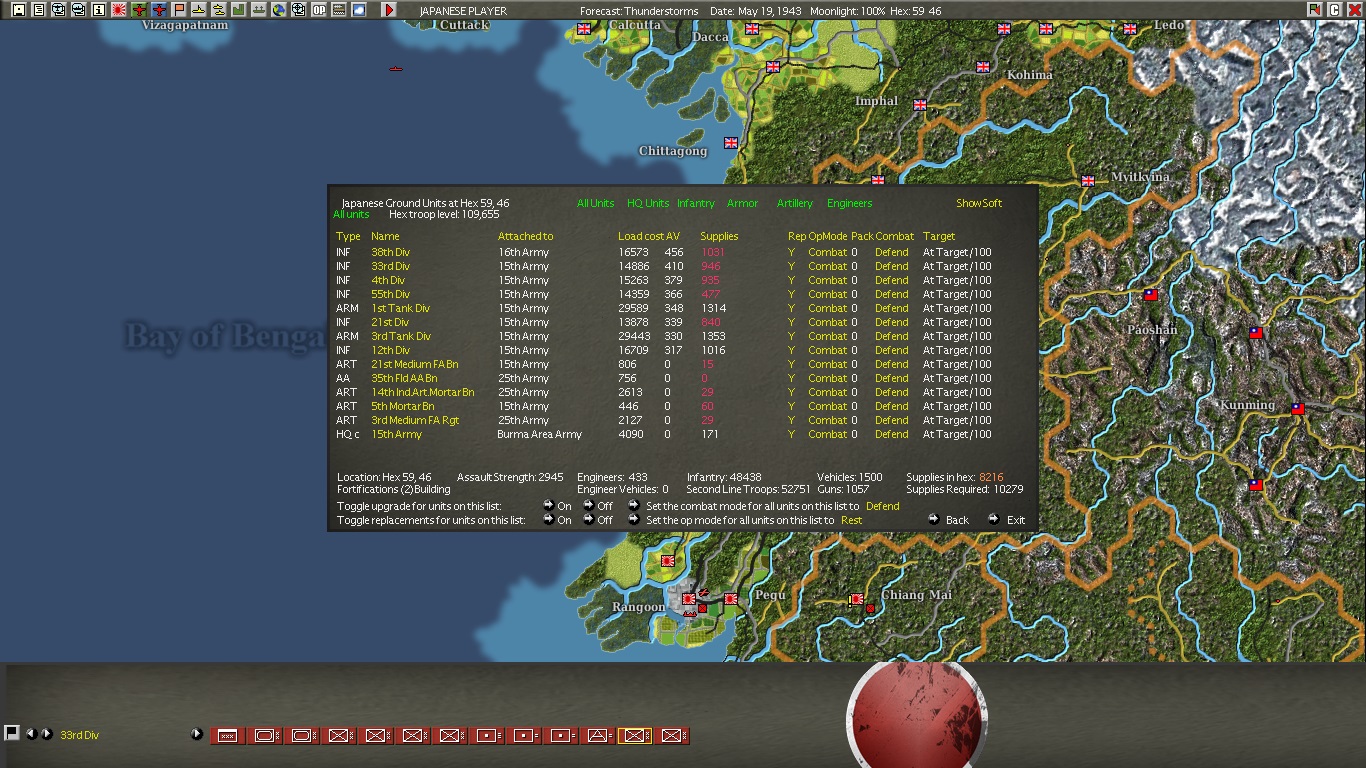
Task: Click the cloud weather icon in the toolbar
Action: pos(359,10)
